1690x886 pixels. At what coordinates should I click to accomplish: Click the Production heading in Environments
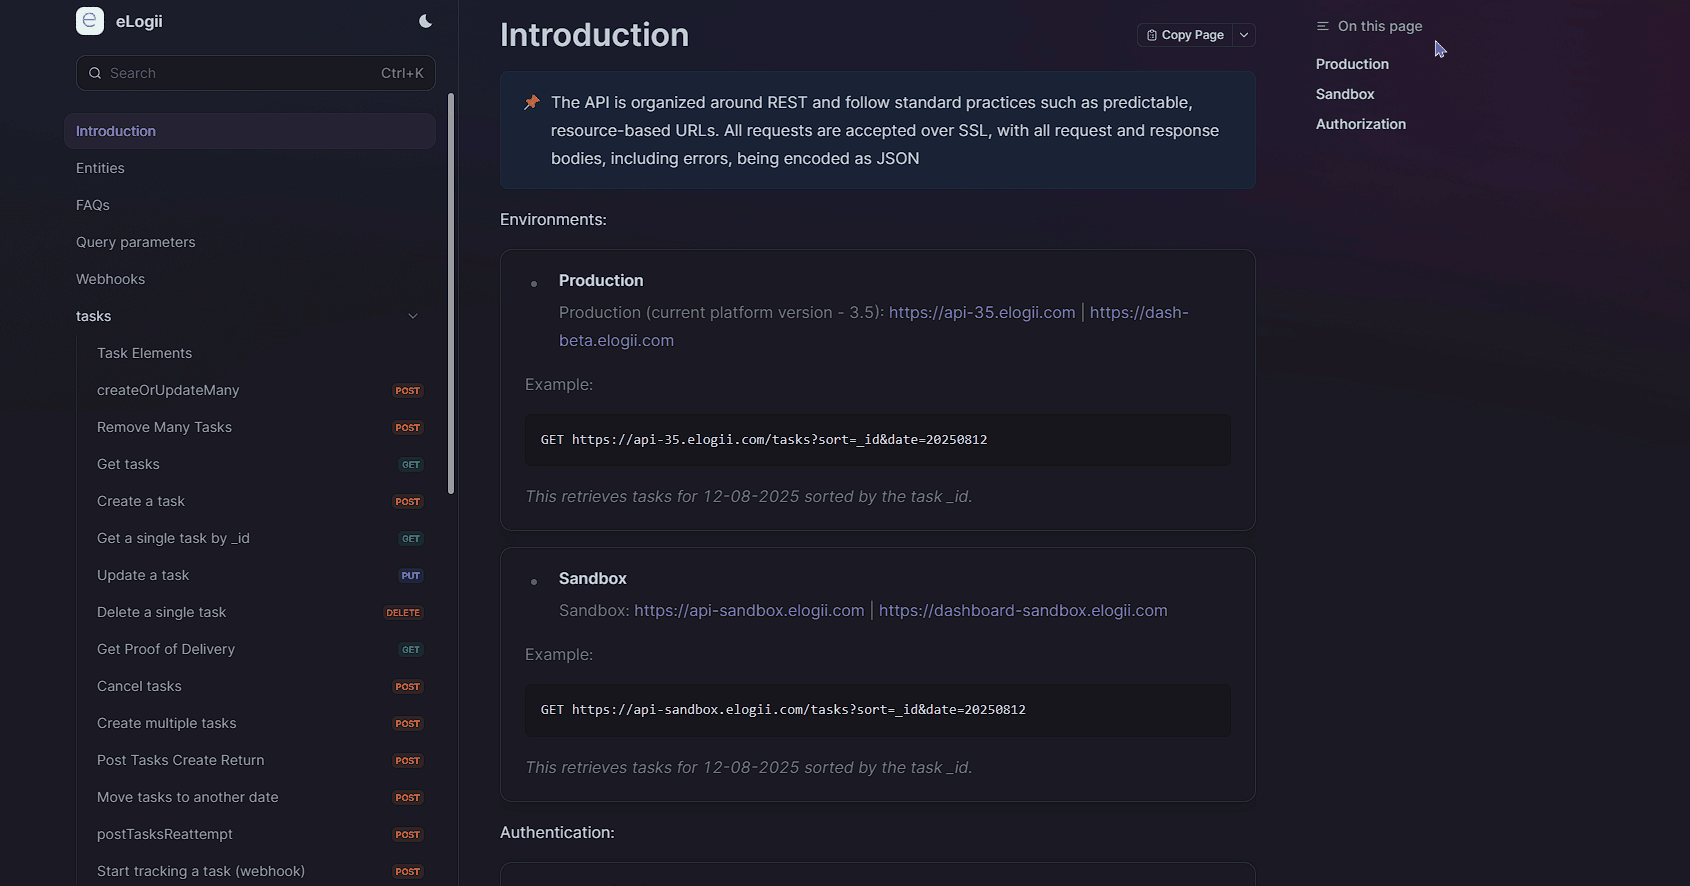point(601,280)
